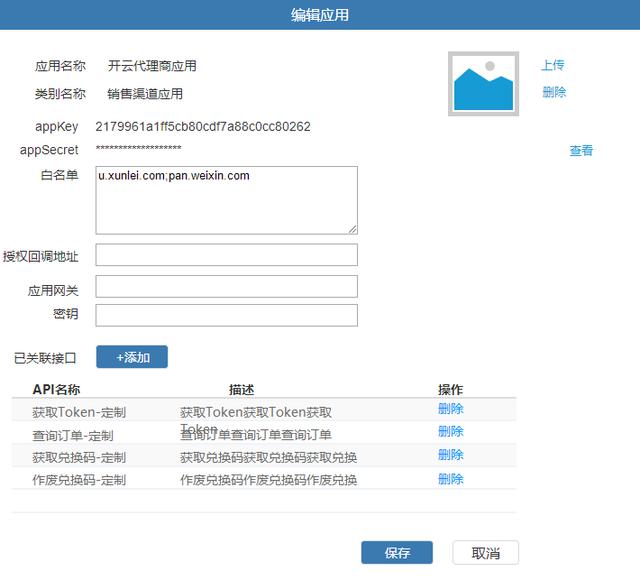Click the 编辑应用 dialog title
Screen dimensions: 640x580
coord(320,15)
